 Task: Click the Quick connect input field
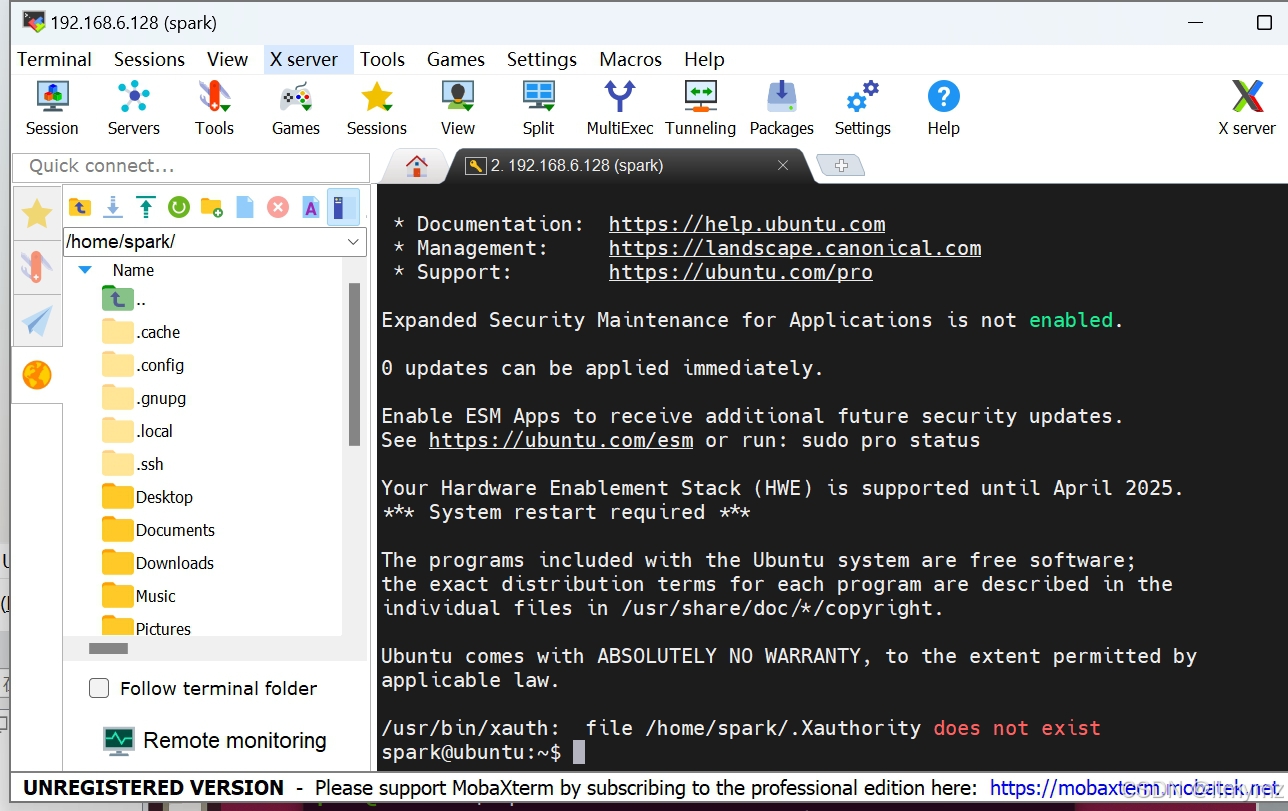(x=191, y=166)
